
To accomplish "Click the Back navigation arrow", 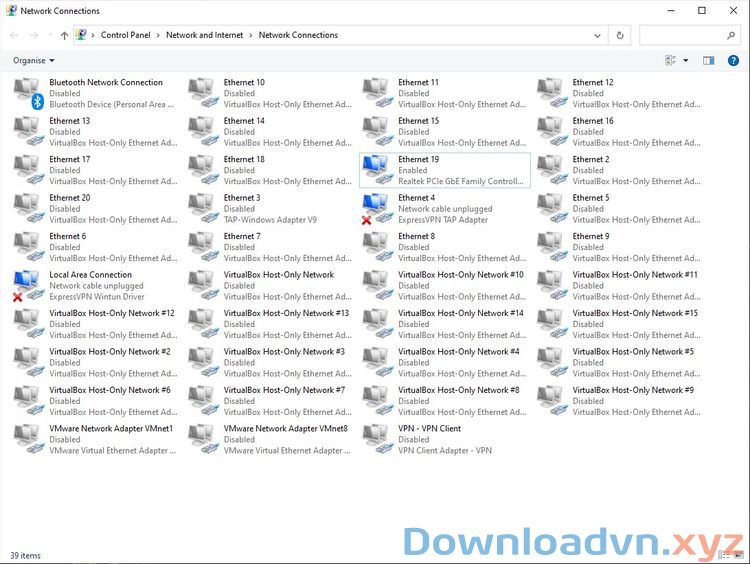I will pos(14,35).
